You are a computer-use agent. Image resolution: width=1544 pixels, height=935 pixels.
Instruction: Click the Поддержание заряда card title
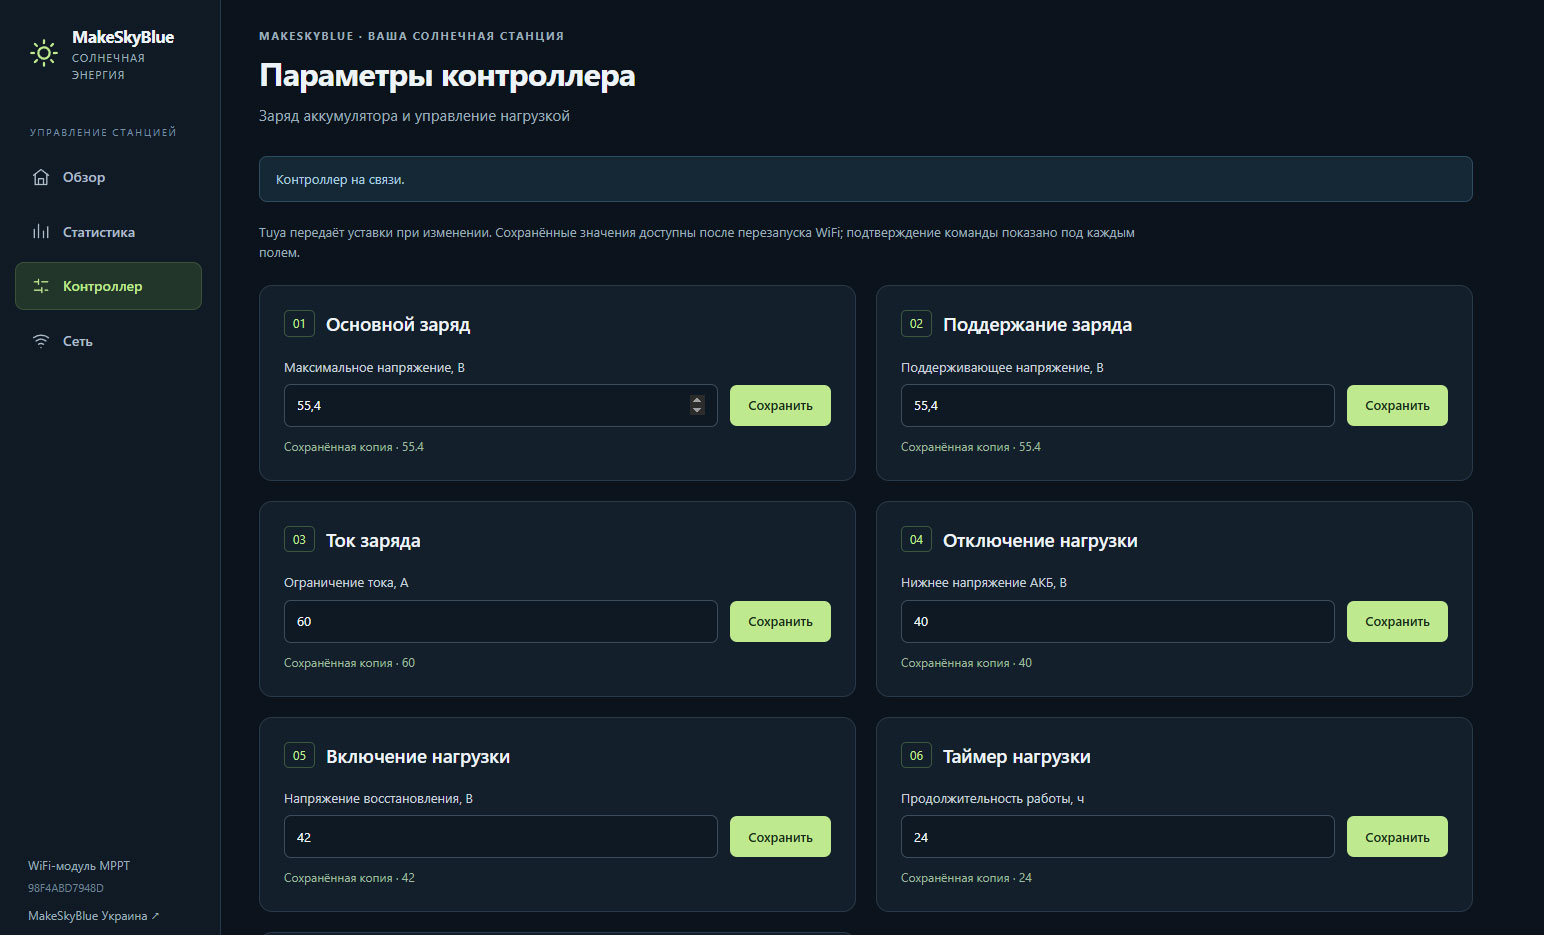pos(1037,325)
